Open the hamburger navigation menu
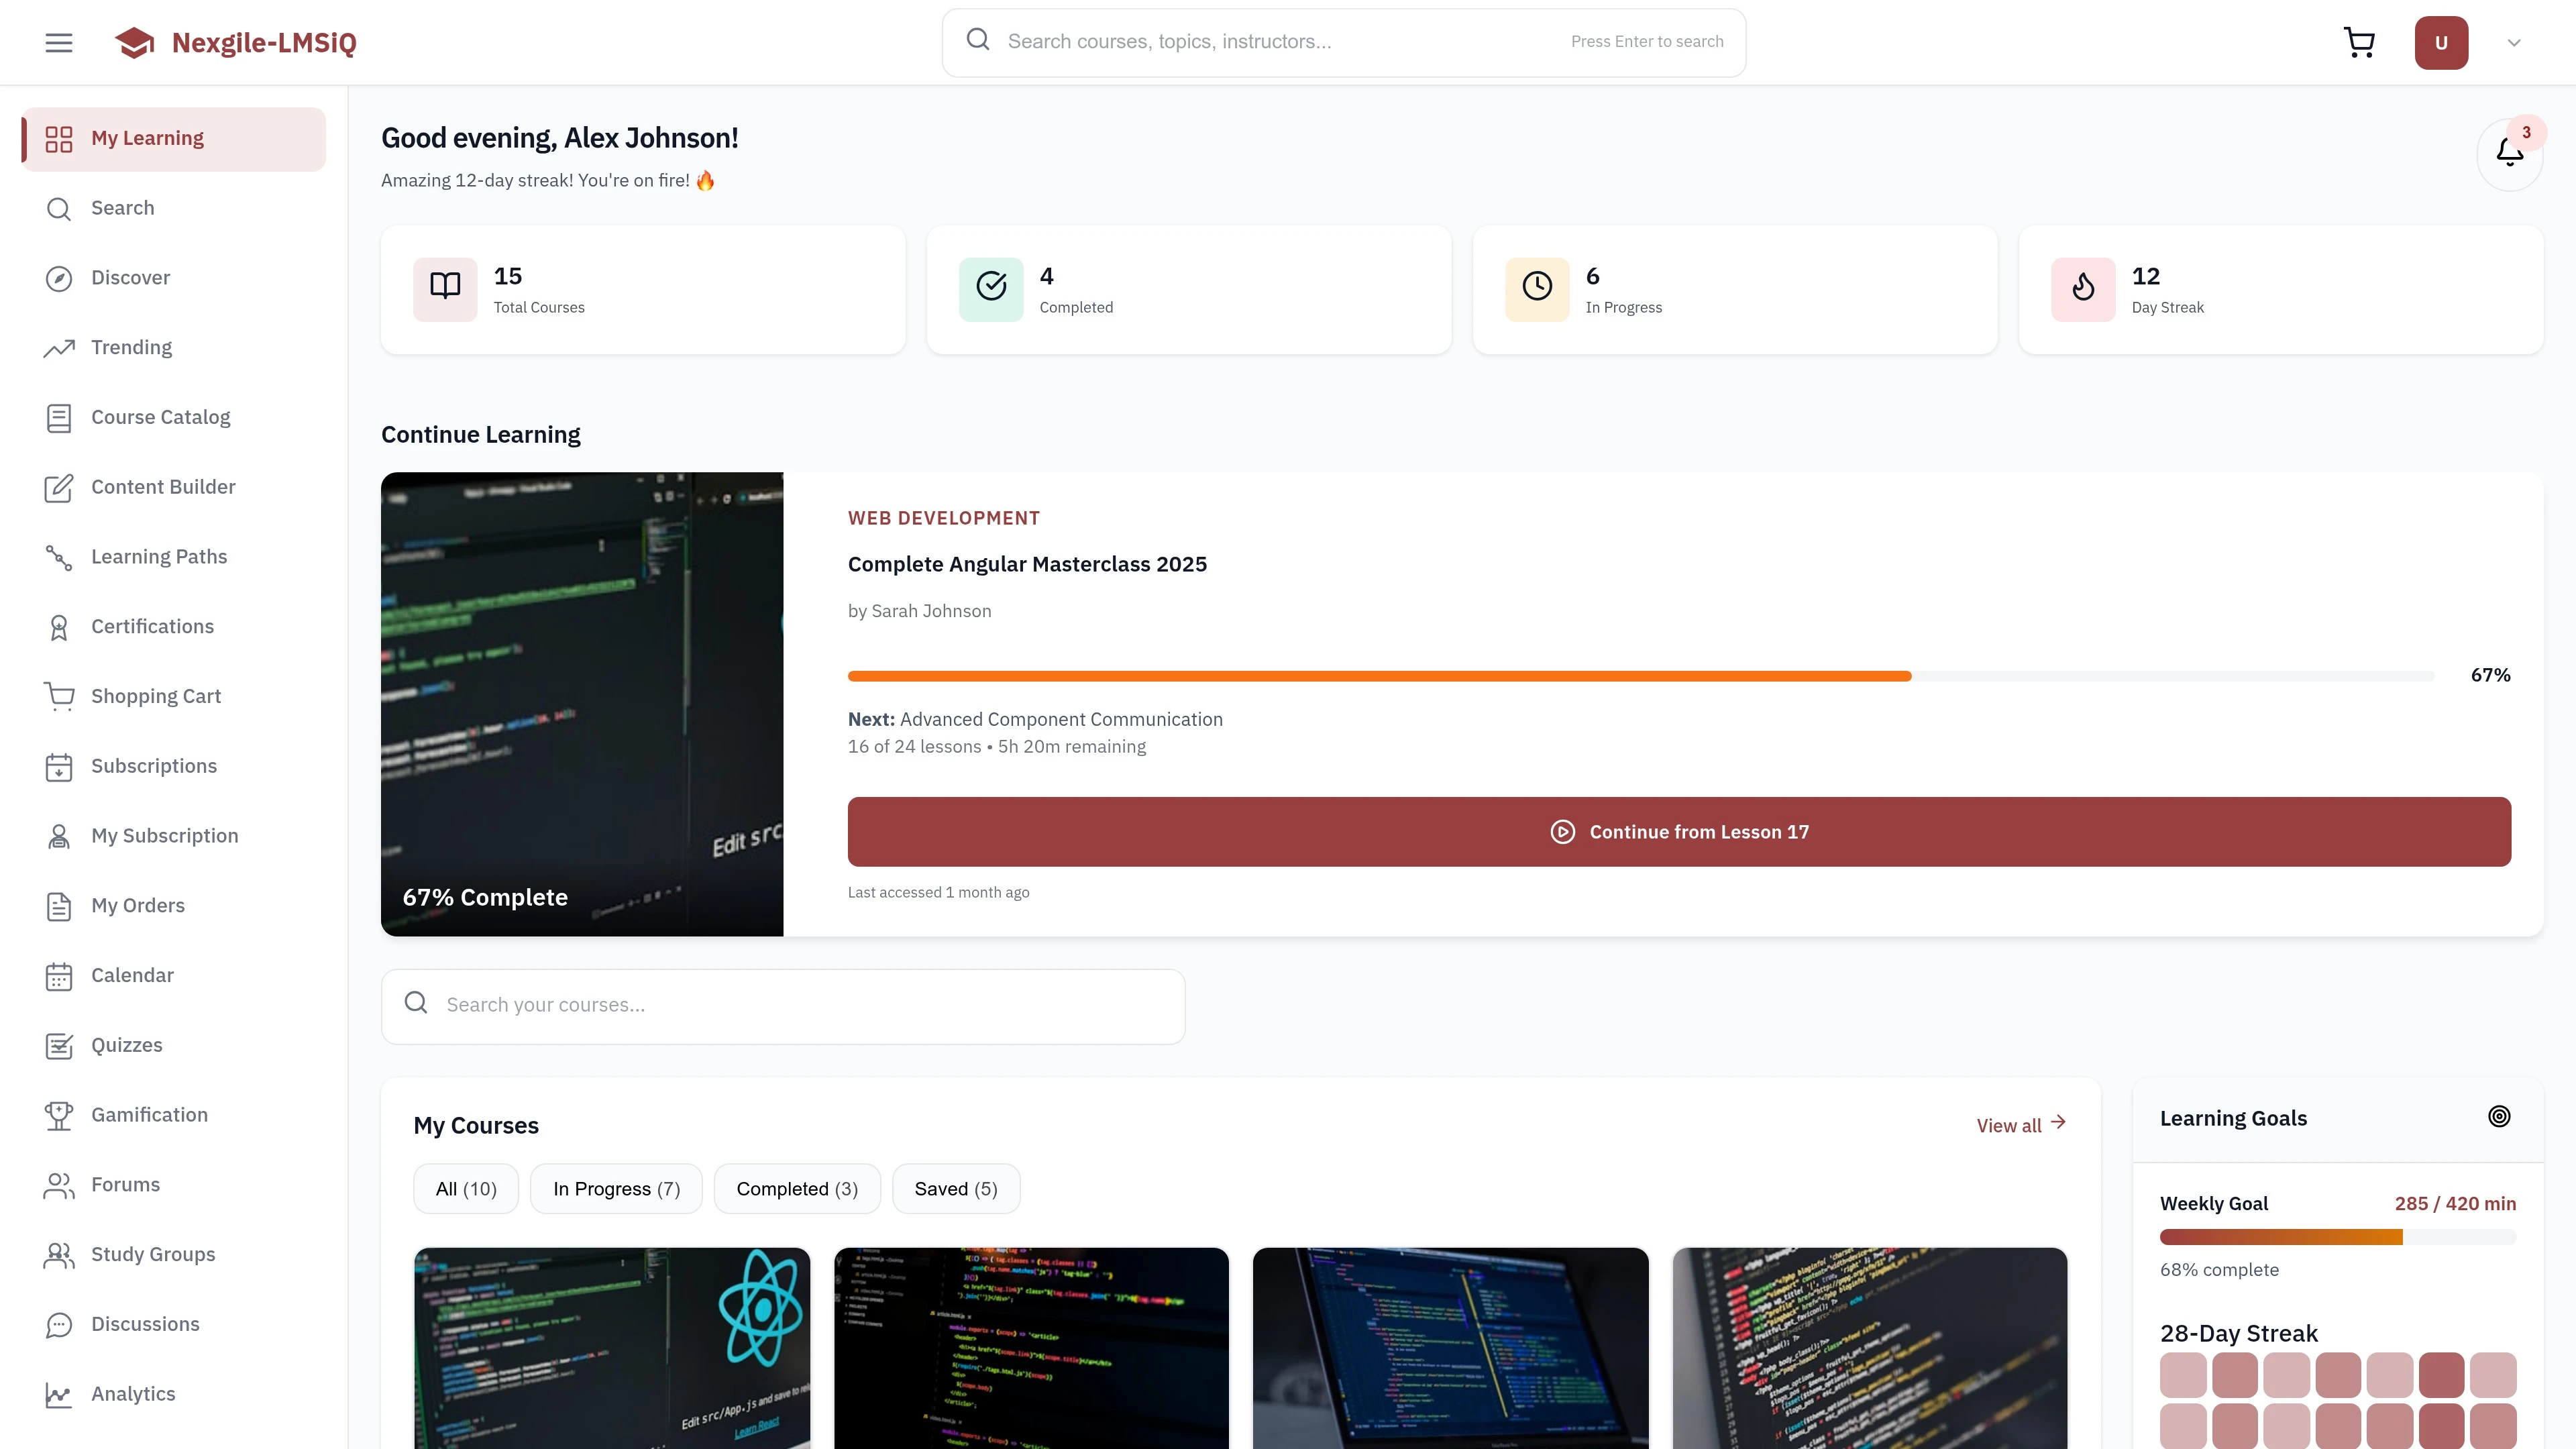 58,42
